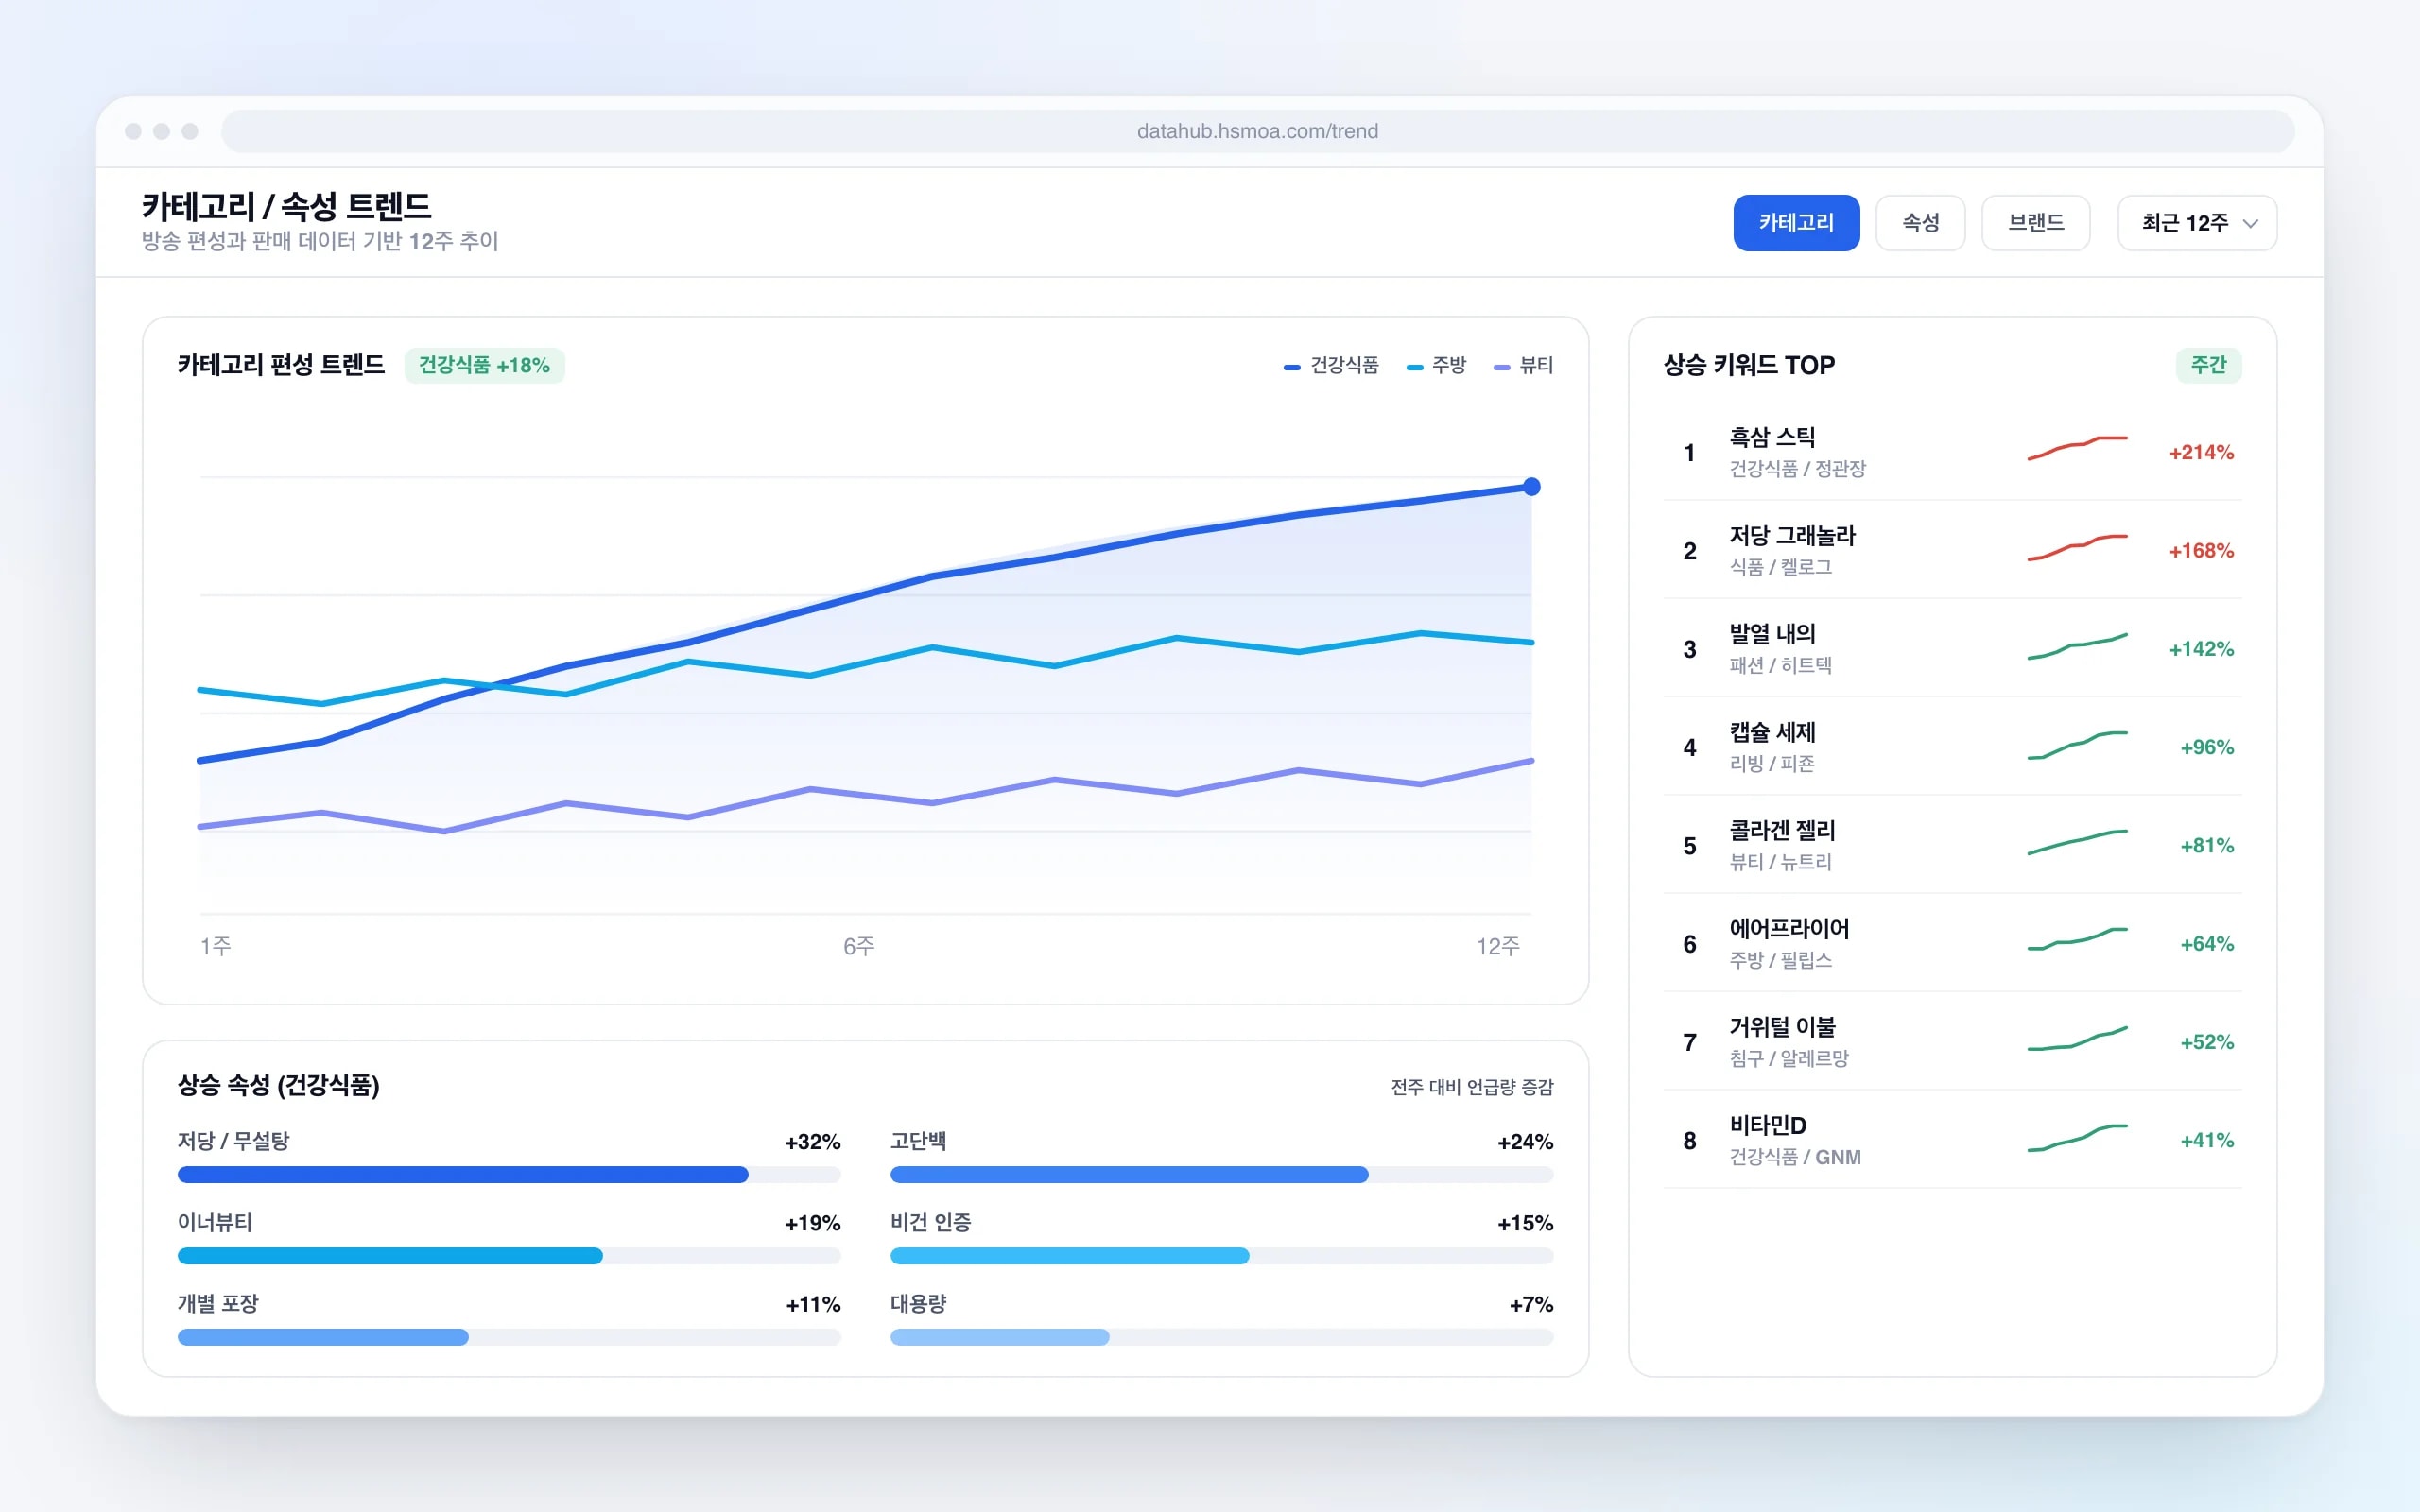The width and height of the screenshot is (2420, 1512).
Task: Click the datahub.hsmoa.com/trend address bar
Action: (x=1257, y=131)
